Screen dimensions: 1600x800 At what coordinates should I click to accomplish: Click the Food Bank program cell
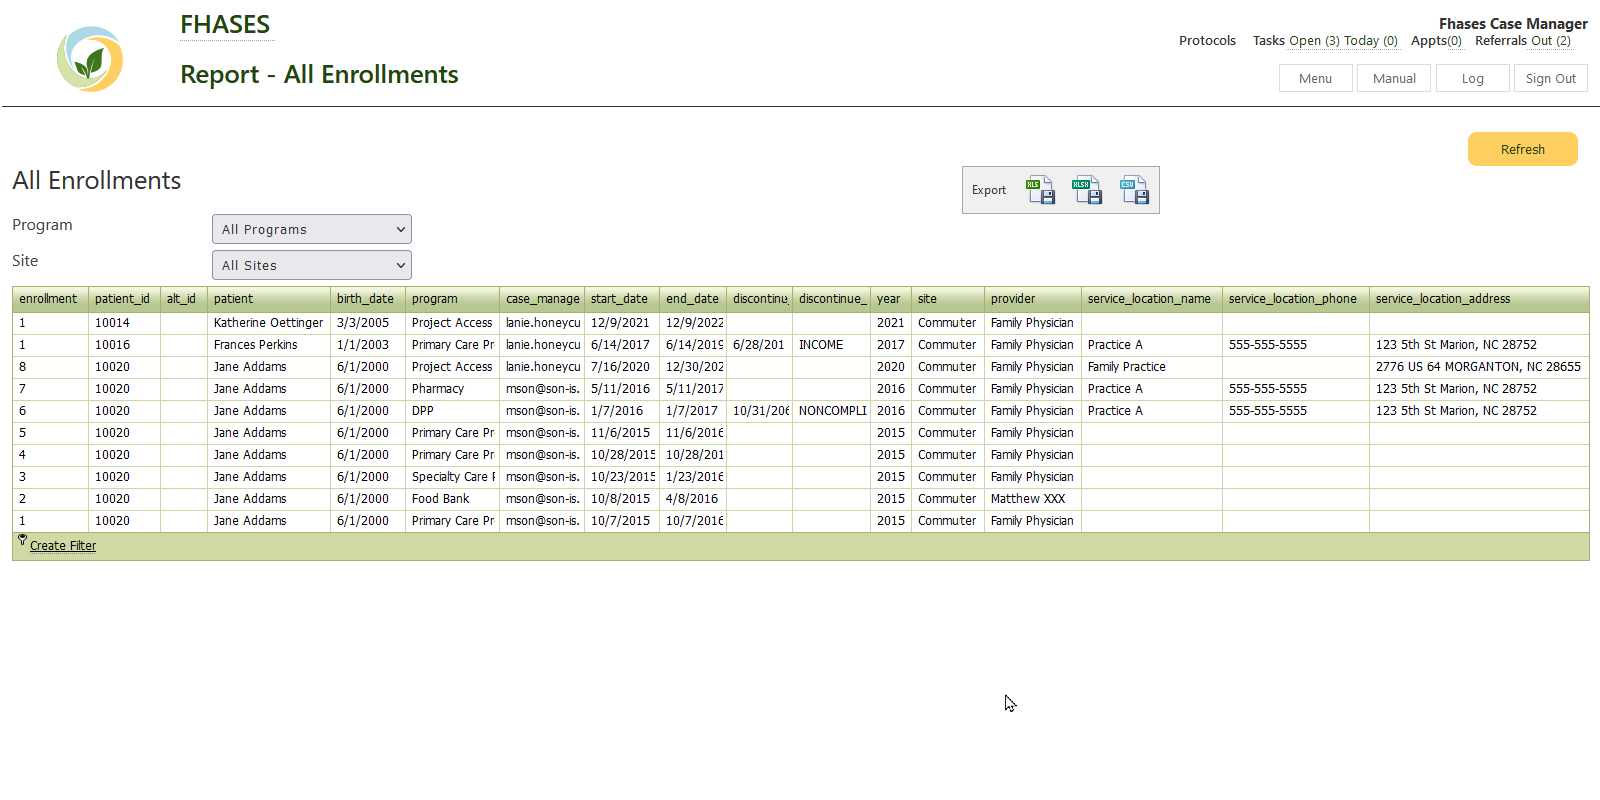[x=452, y=499]
